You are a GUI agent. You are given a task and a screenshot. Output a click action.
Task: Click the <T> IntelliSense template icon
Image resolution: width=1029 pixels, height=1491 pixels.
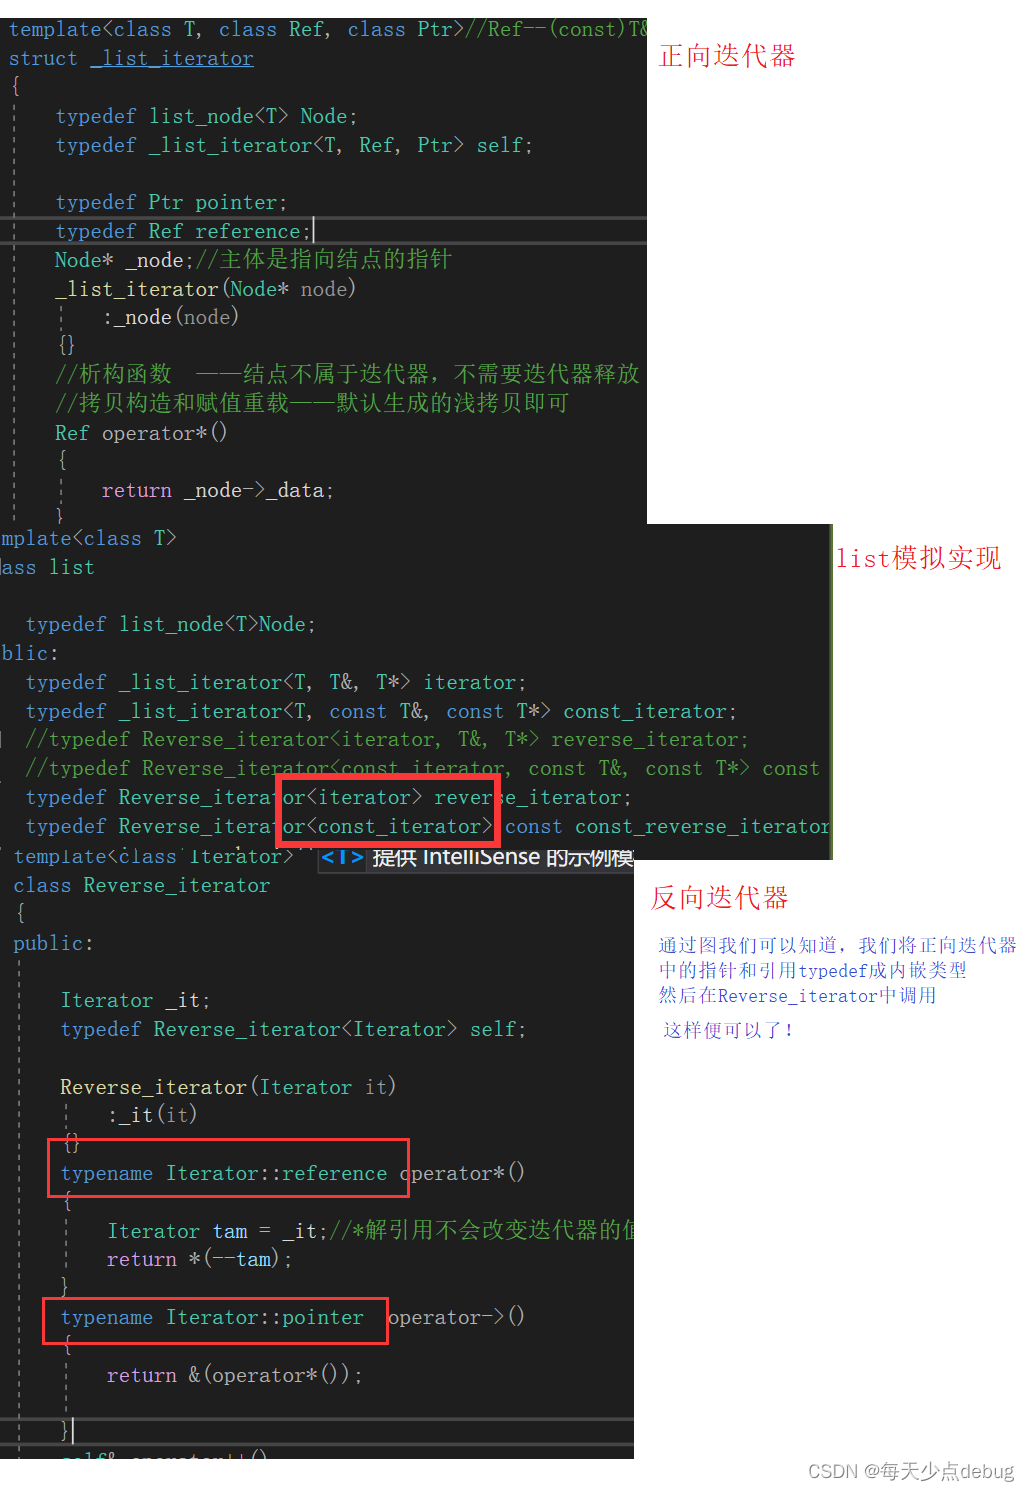342,857
